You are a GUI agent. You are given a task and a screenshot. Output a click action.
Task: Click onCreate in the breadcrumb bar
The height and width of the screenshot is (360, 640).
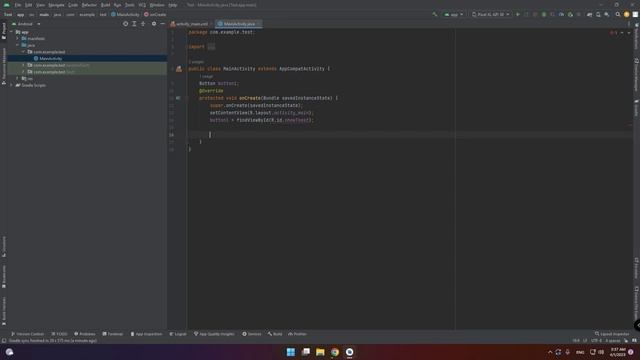[155, 14]
